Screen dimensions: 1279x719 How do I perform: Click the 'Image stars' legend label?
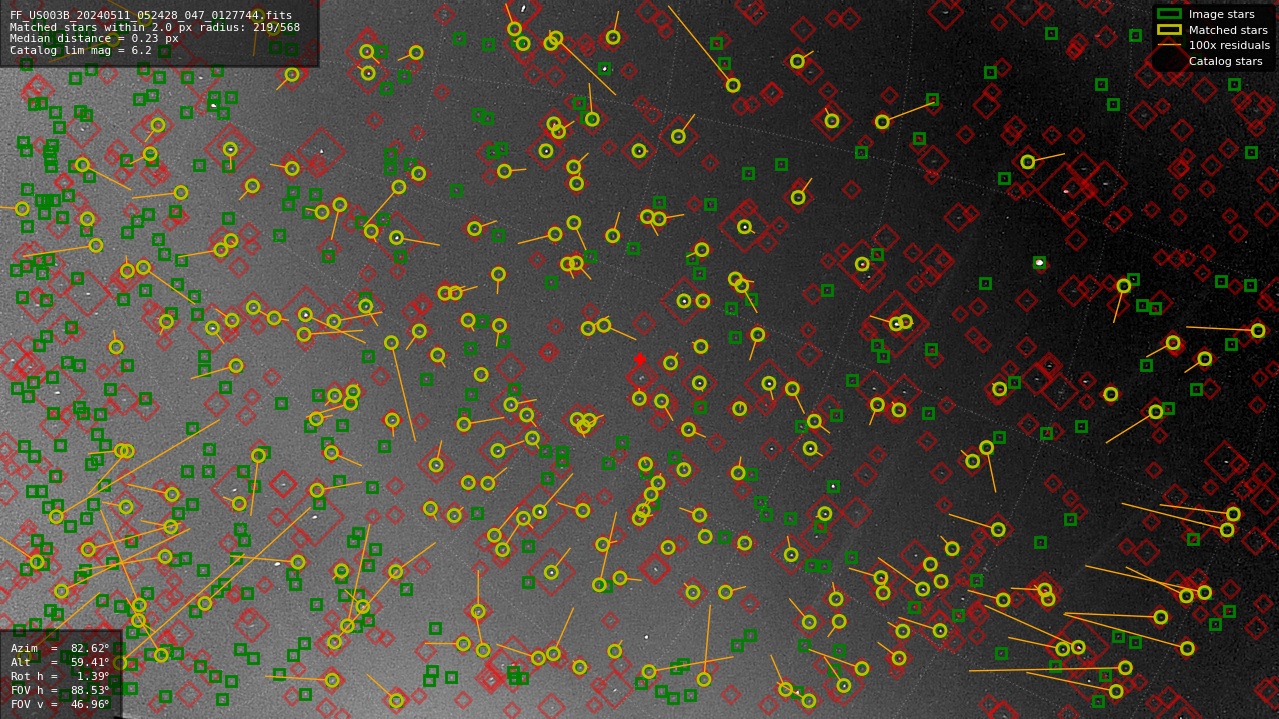(x=1221, y=15)
